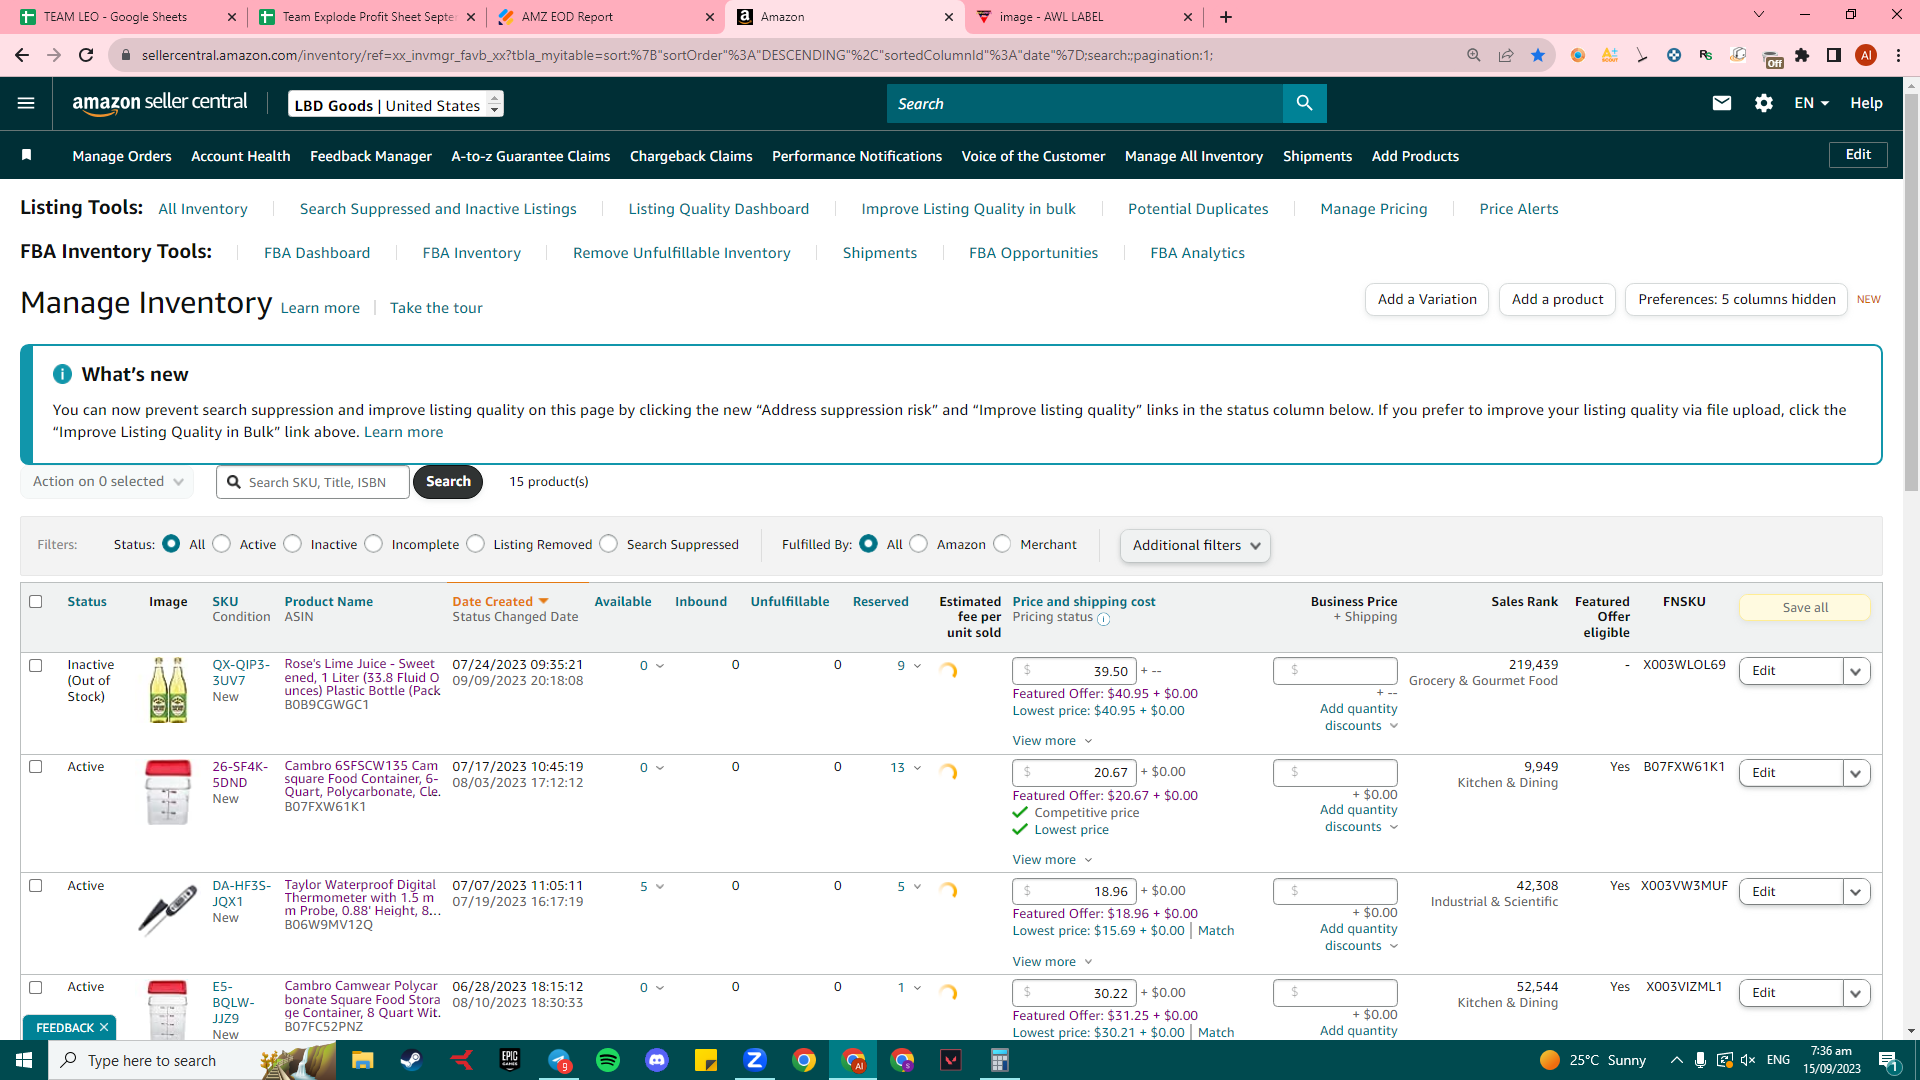The height and width of the screenshot is (1080, 1920).
Task: Click the Add a Variation button
Action: [1427, 299]
